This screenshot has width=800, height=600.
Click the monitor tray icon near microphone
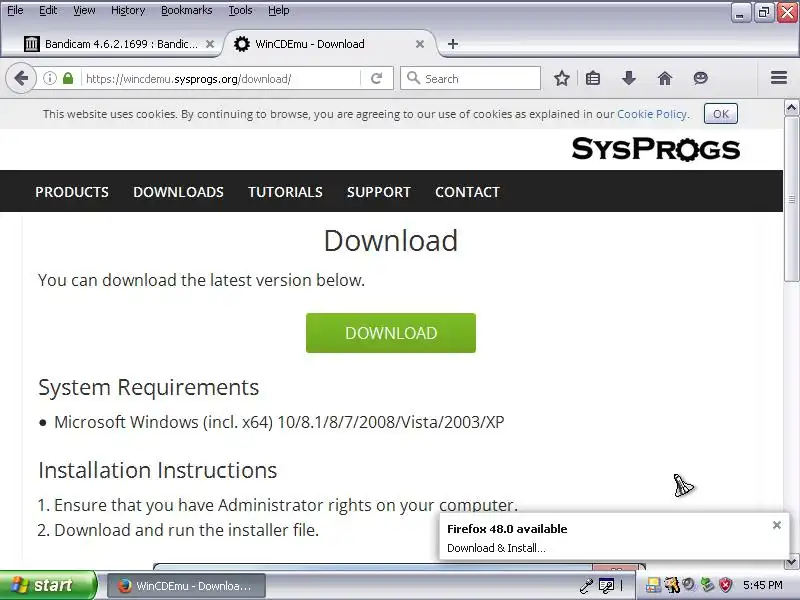pyautogui.click(x=606, y=586)
